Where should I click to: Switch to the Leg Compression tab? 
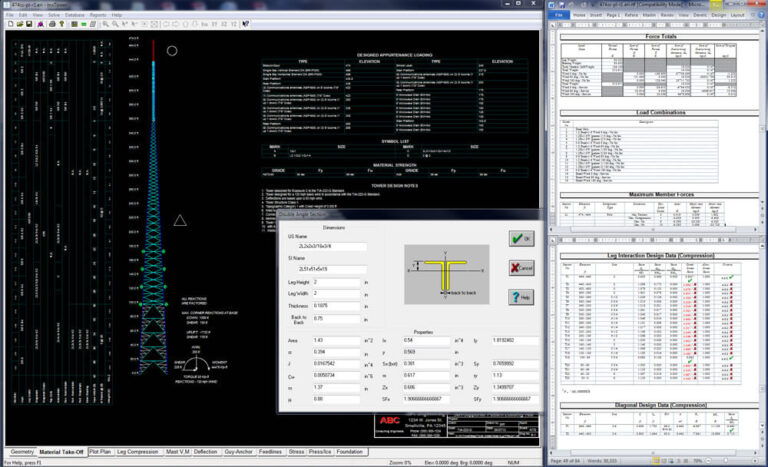[x=139, y=451]
